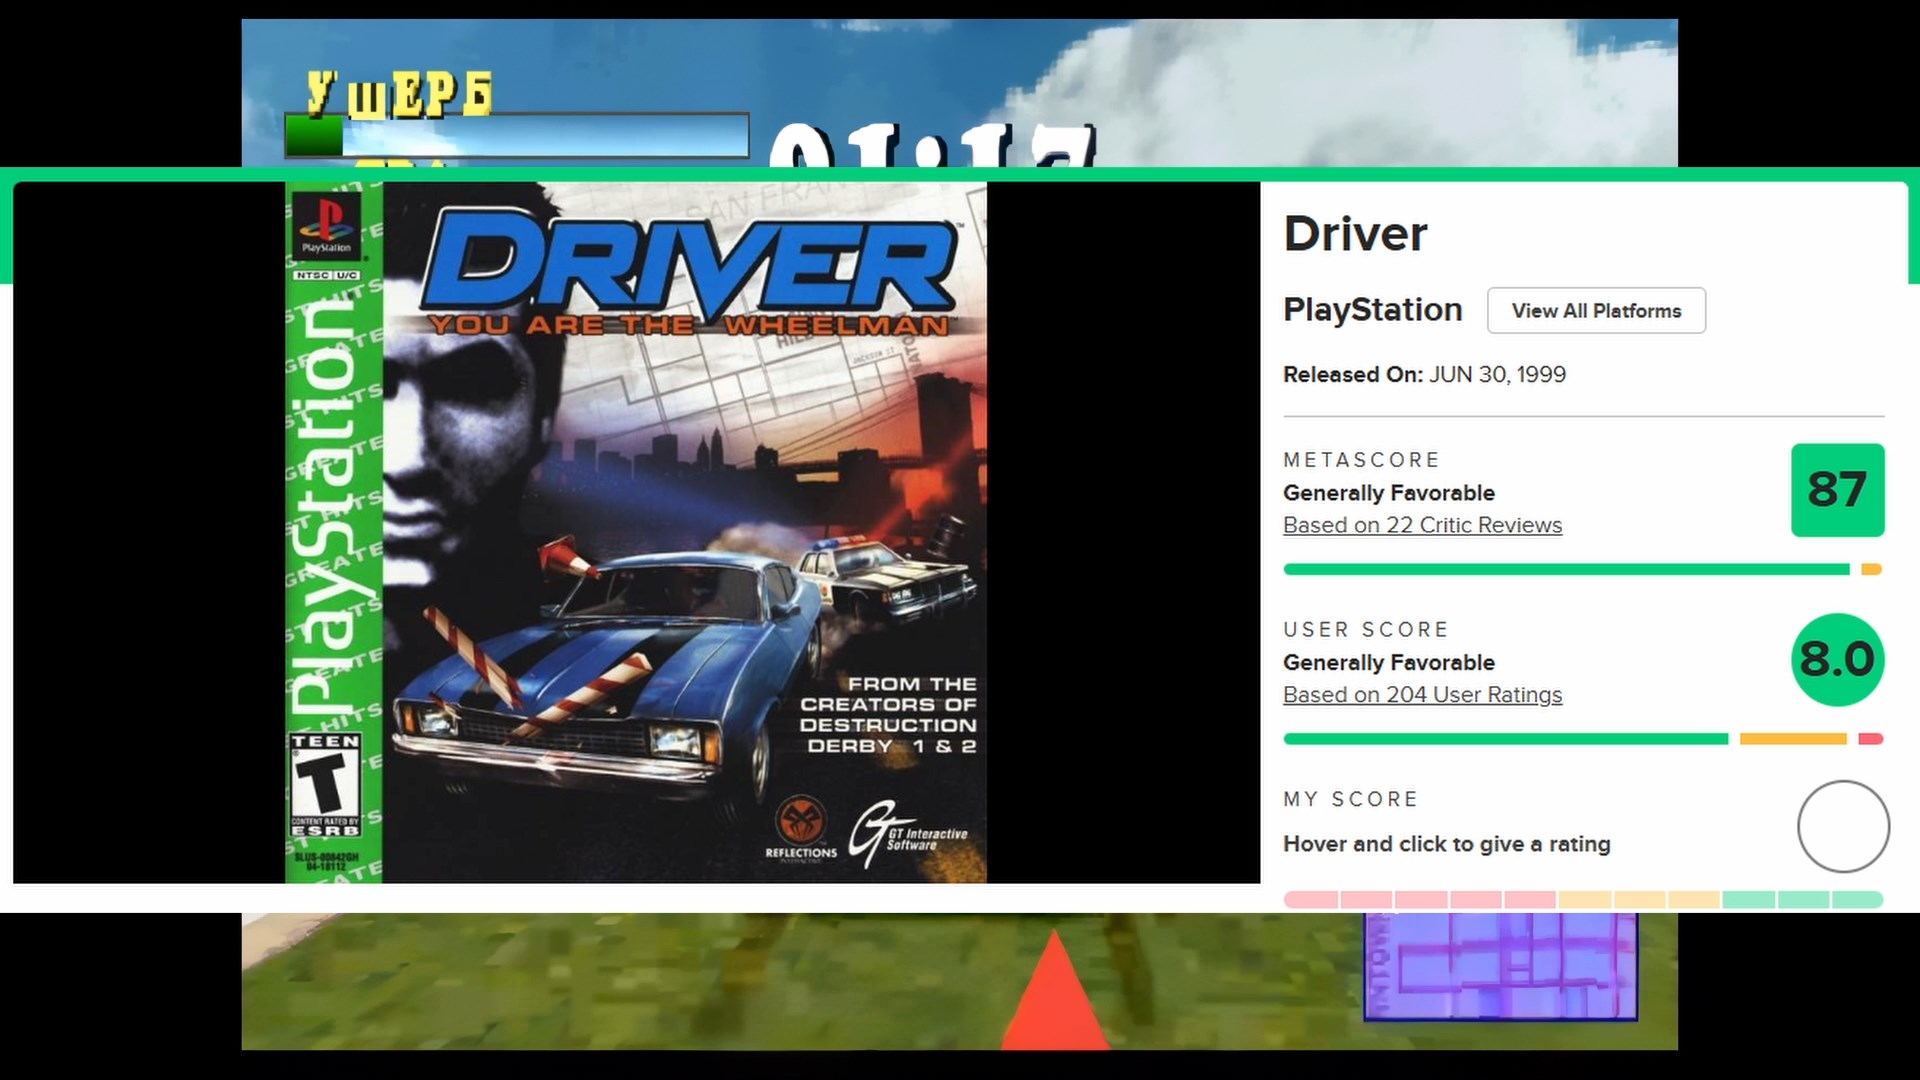Select the Driver game cover image
The height and width of the screenshot is (1080, 1920).
[x=636, y=532]
